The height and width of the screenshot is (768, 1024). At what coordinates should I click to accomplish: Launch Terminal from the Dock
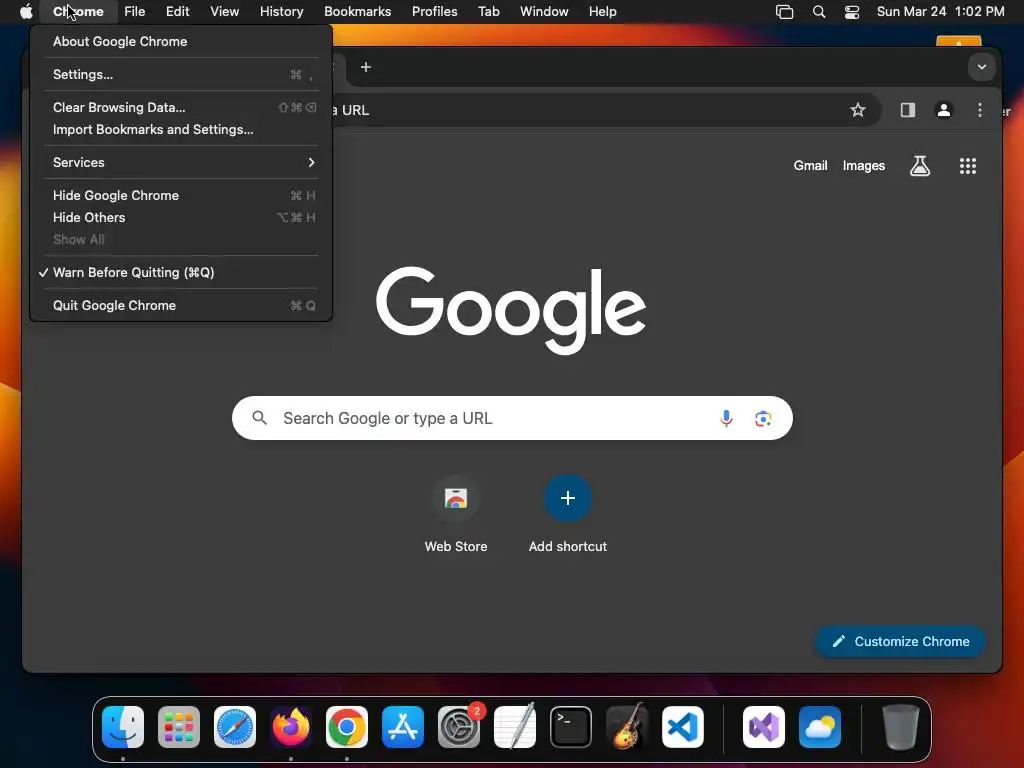[x=571, y=726]
